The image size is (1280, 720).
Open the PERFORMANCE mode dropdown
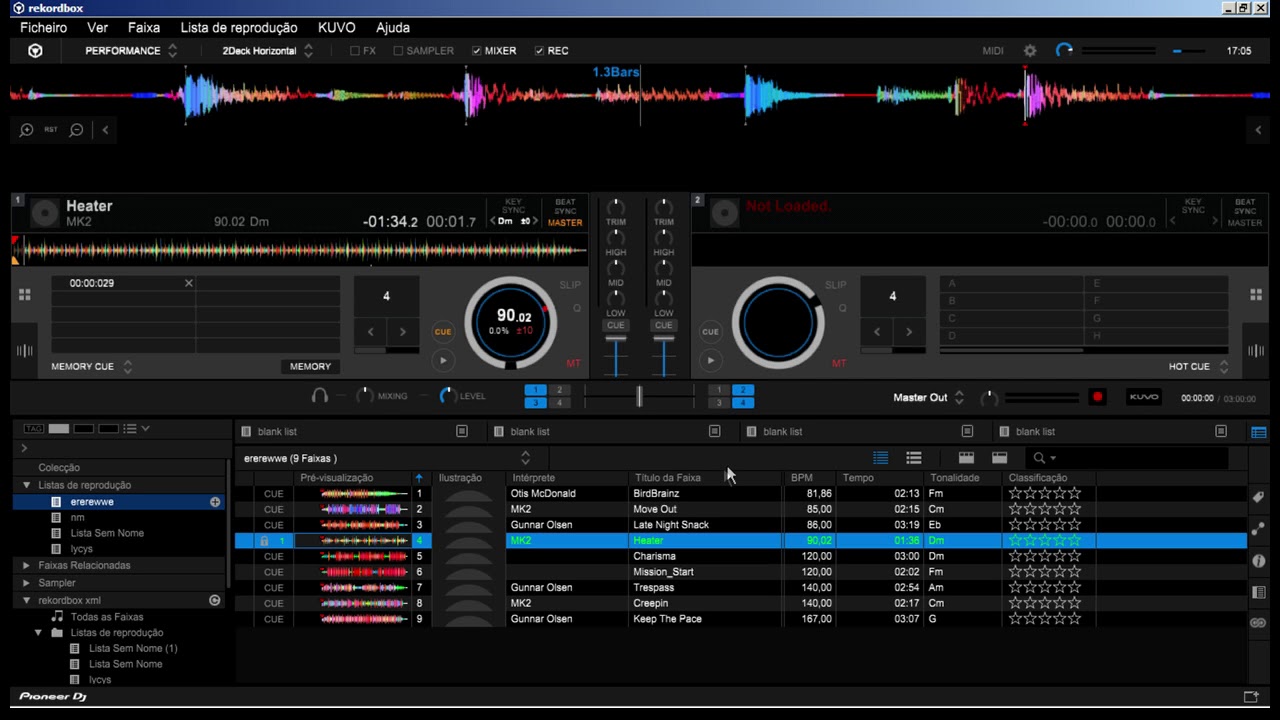point(131,51)
